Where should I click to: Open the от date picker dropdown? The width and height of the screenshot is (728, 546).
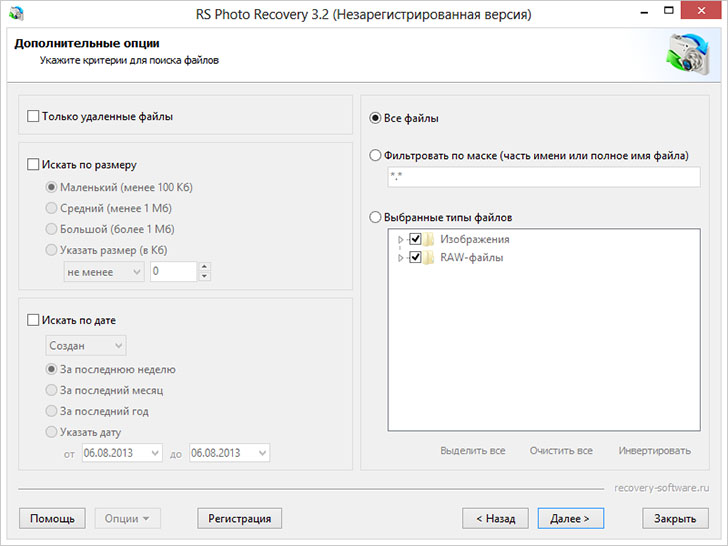(x=155, y=453)
